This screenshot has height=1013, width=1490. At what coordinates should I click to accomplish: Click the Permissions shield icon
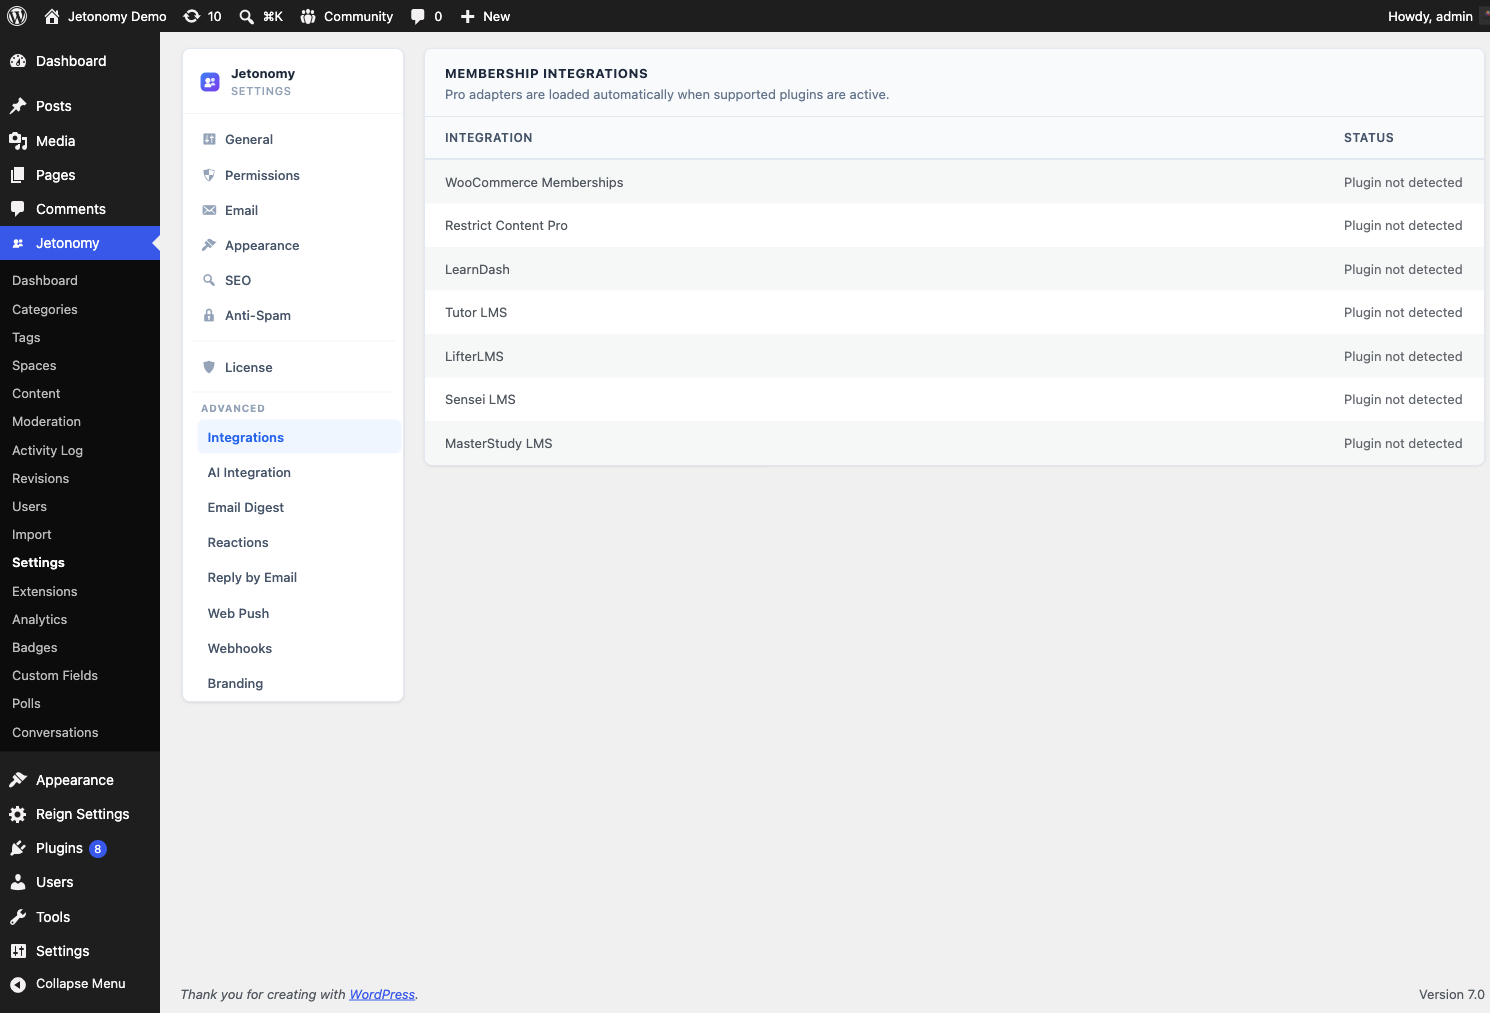click(x=209, y=175)
